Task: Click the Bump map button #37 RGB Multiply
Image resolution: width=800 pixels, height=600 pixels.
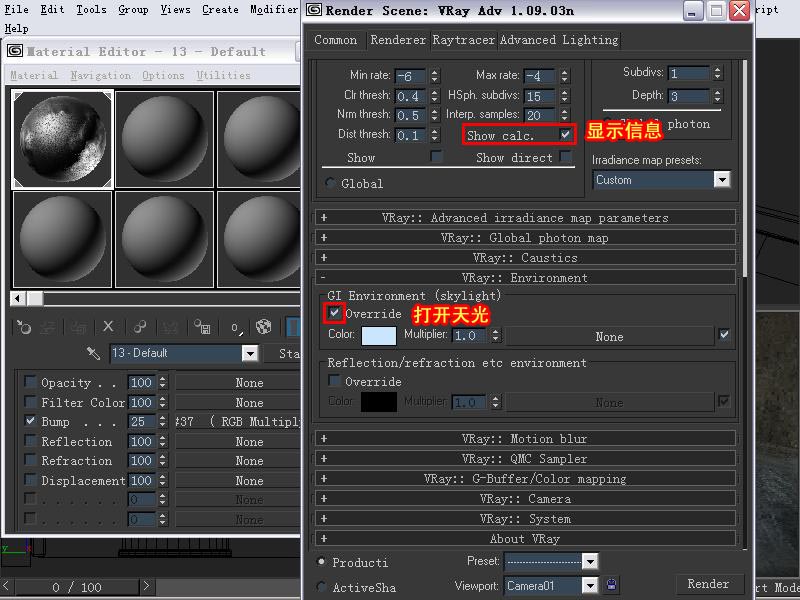Action: [237, 421]
